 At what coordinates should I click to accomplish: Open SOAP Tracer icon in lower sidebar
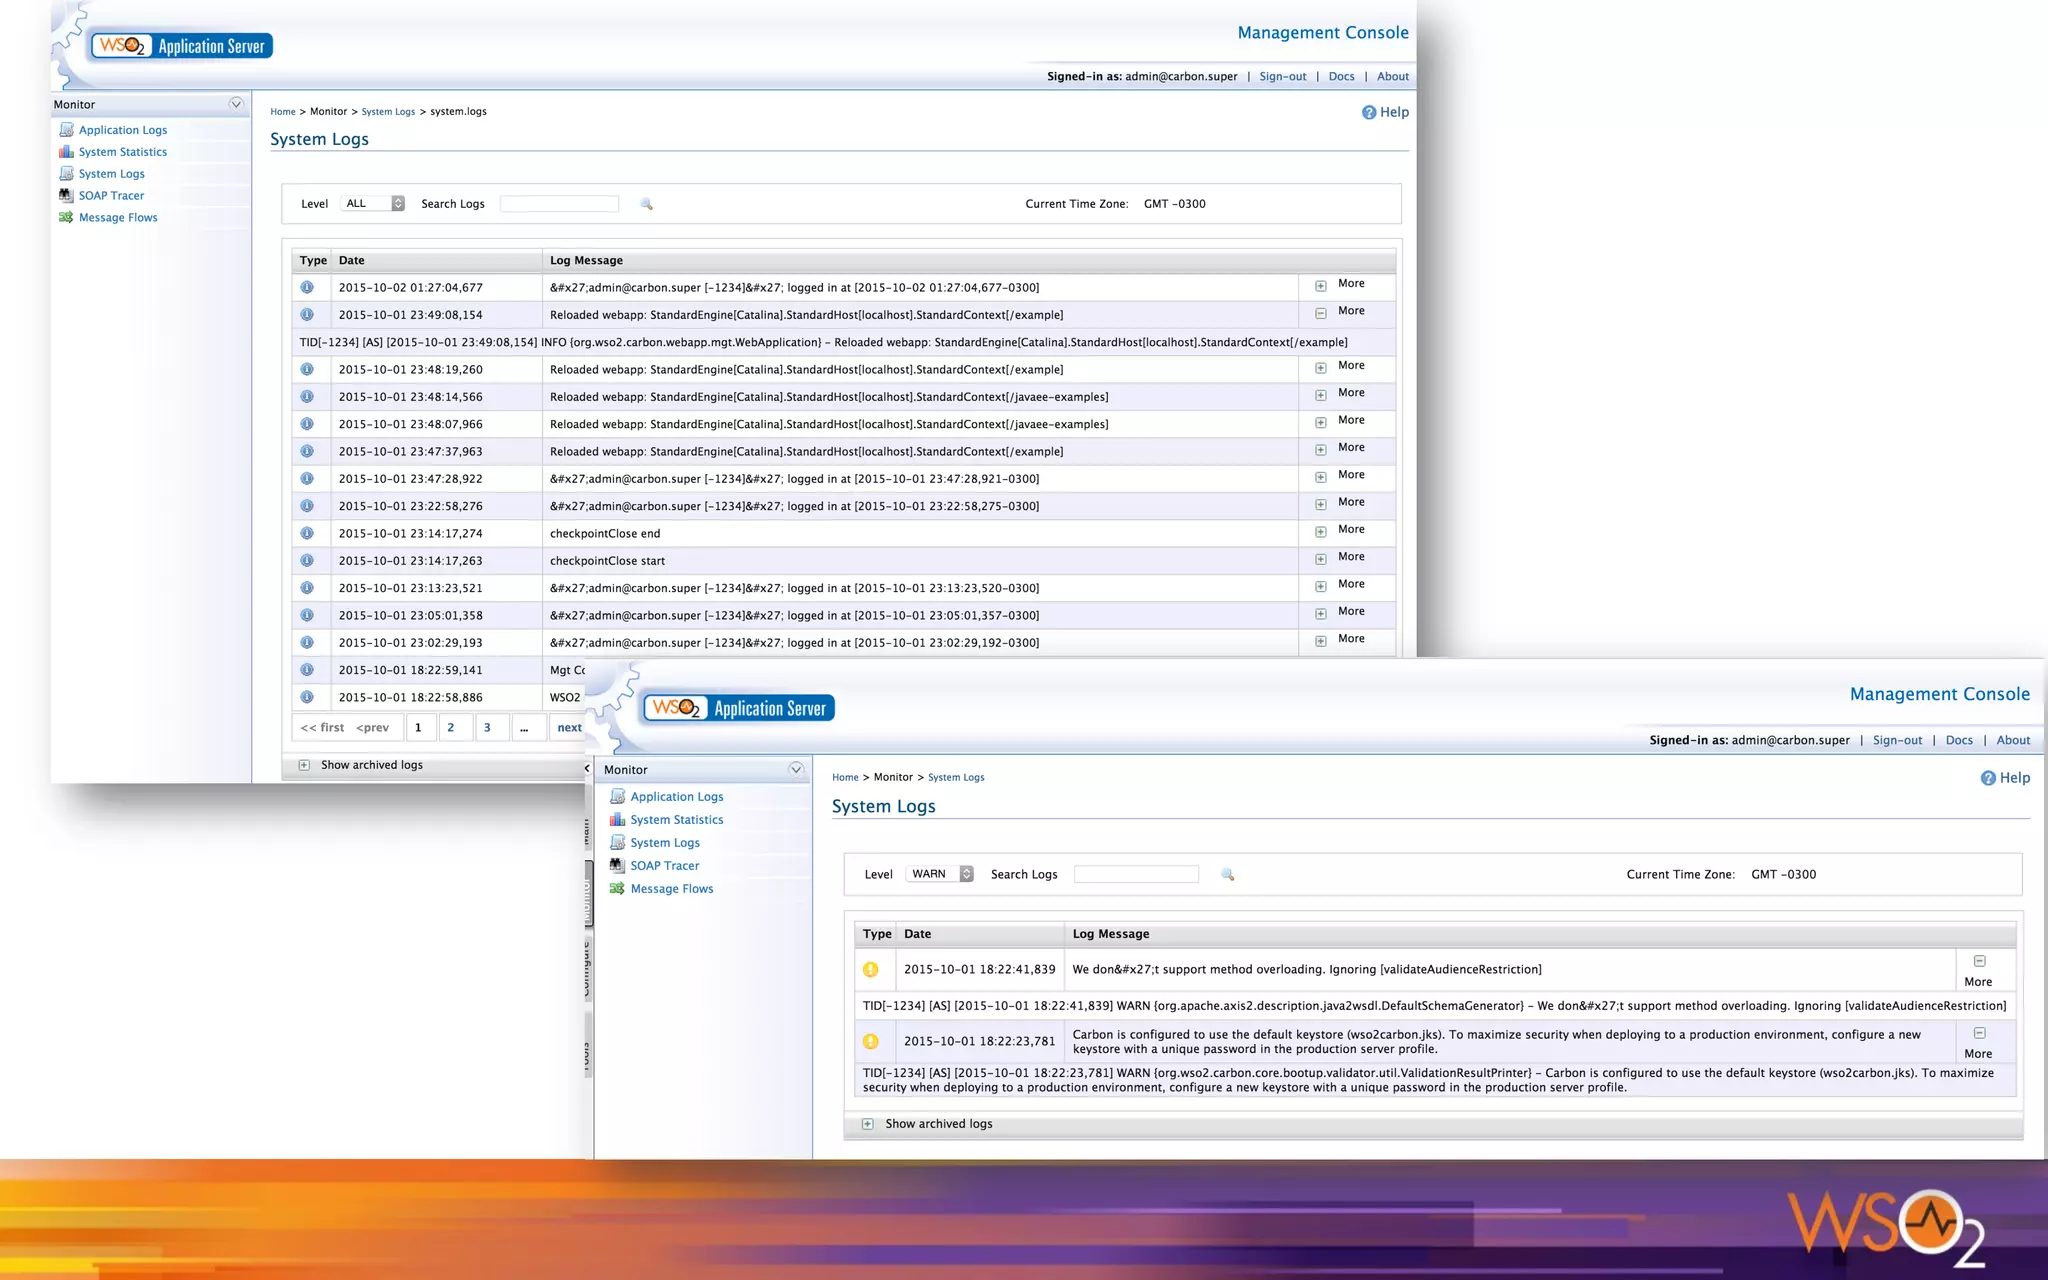617,865
